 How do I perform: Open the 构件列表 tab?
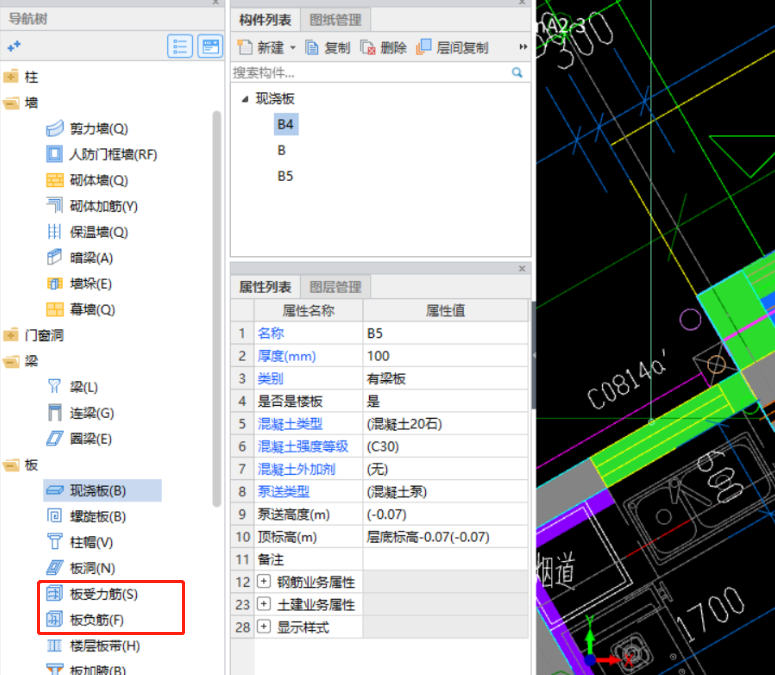coord(265,20)
